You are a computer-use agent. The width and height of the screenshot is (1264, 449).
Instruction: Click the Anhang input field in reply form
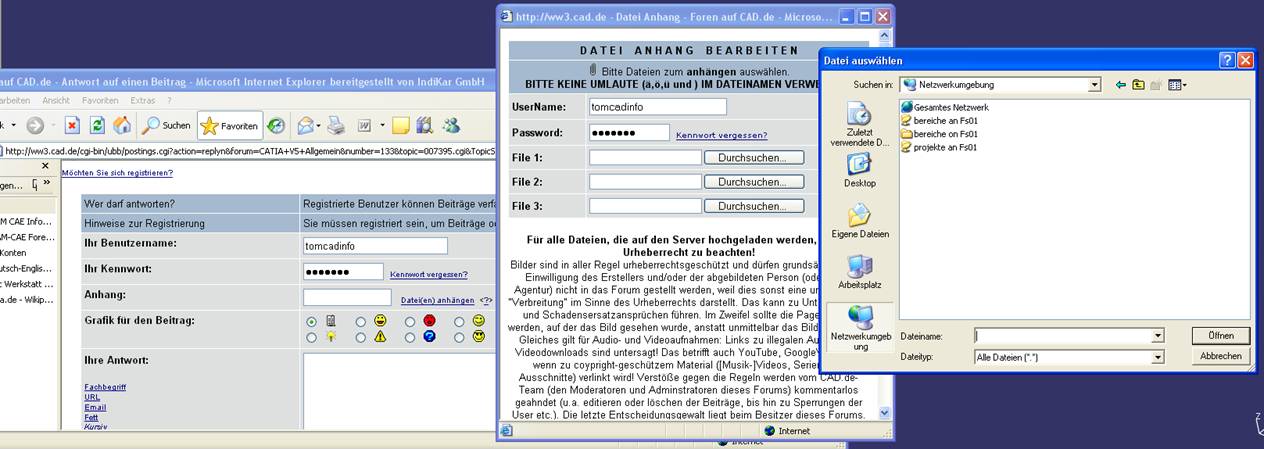pos(347,297)
